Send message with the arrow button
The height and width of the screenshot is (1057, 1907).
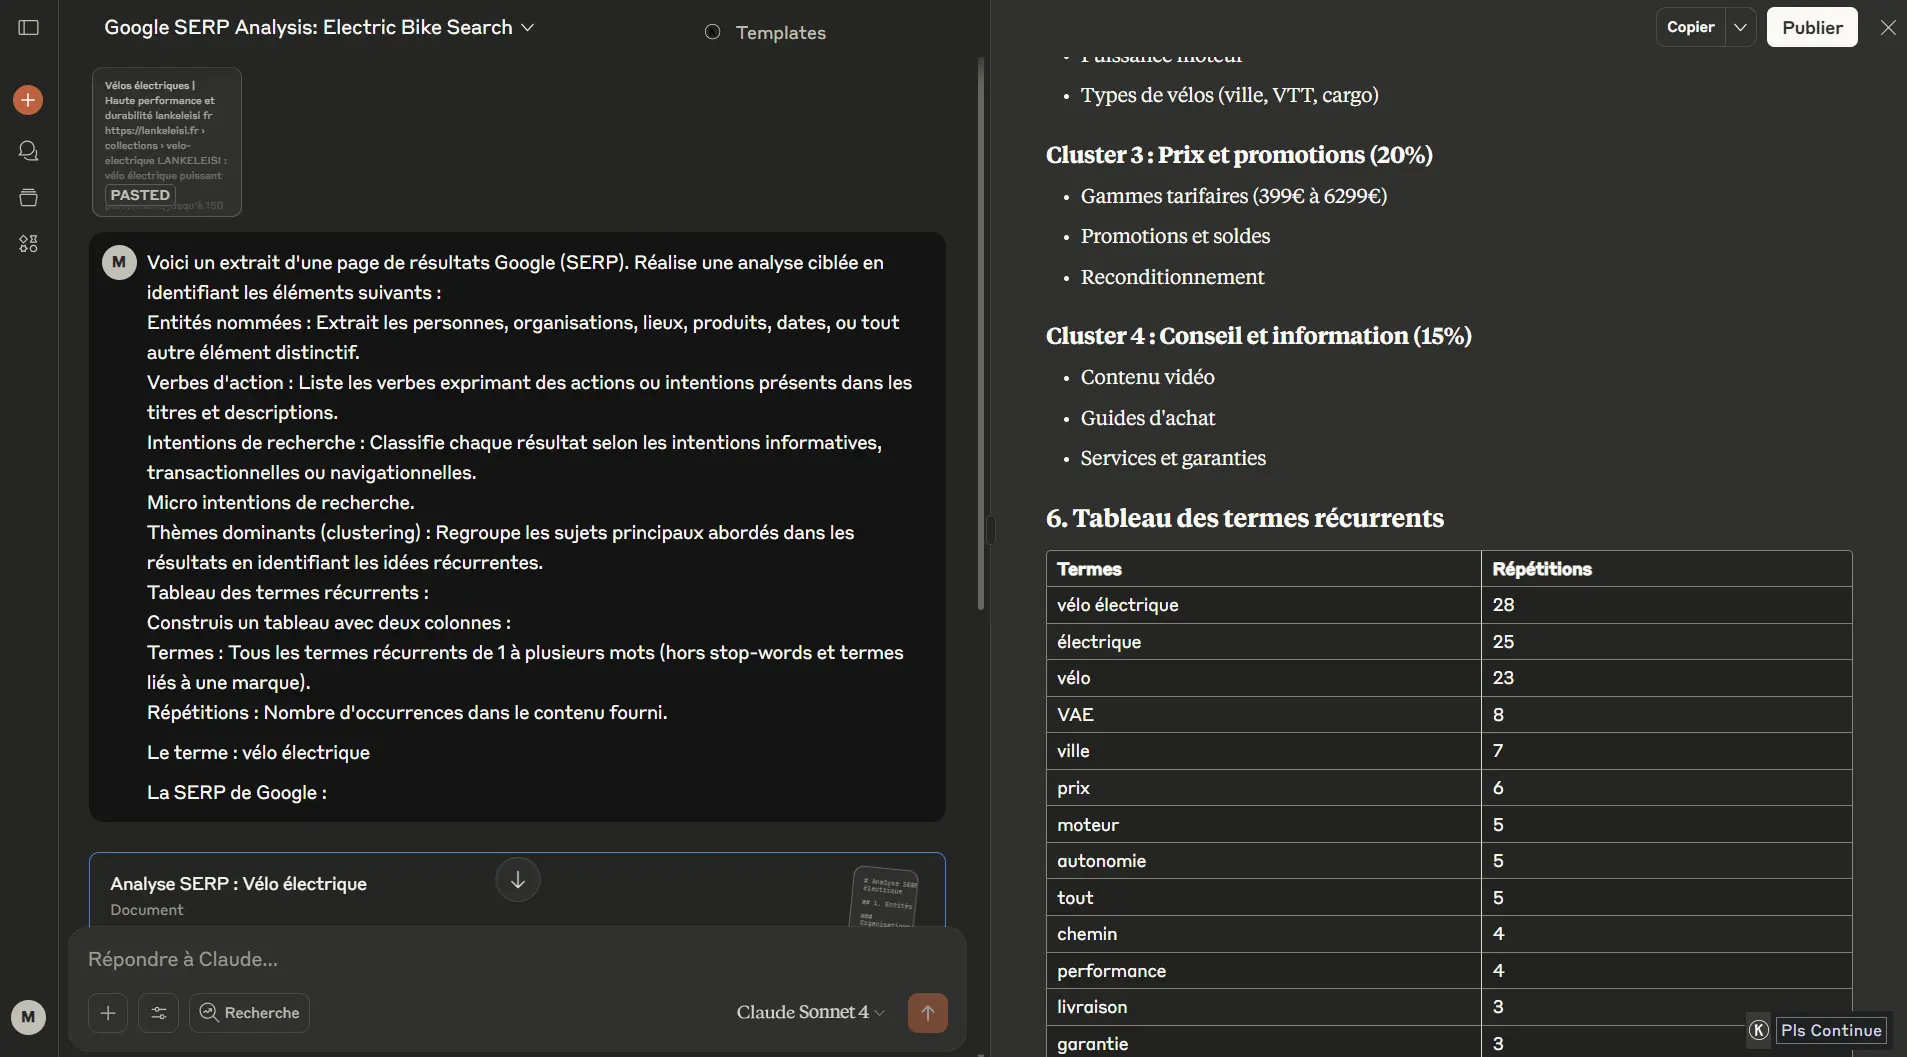coord(927,1013)
